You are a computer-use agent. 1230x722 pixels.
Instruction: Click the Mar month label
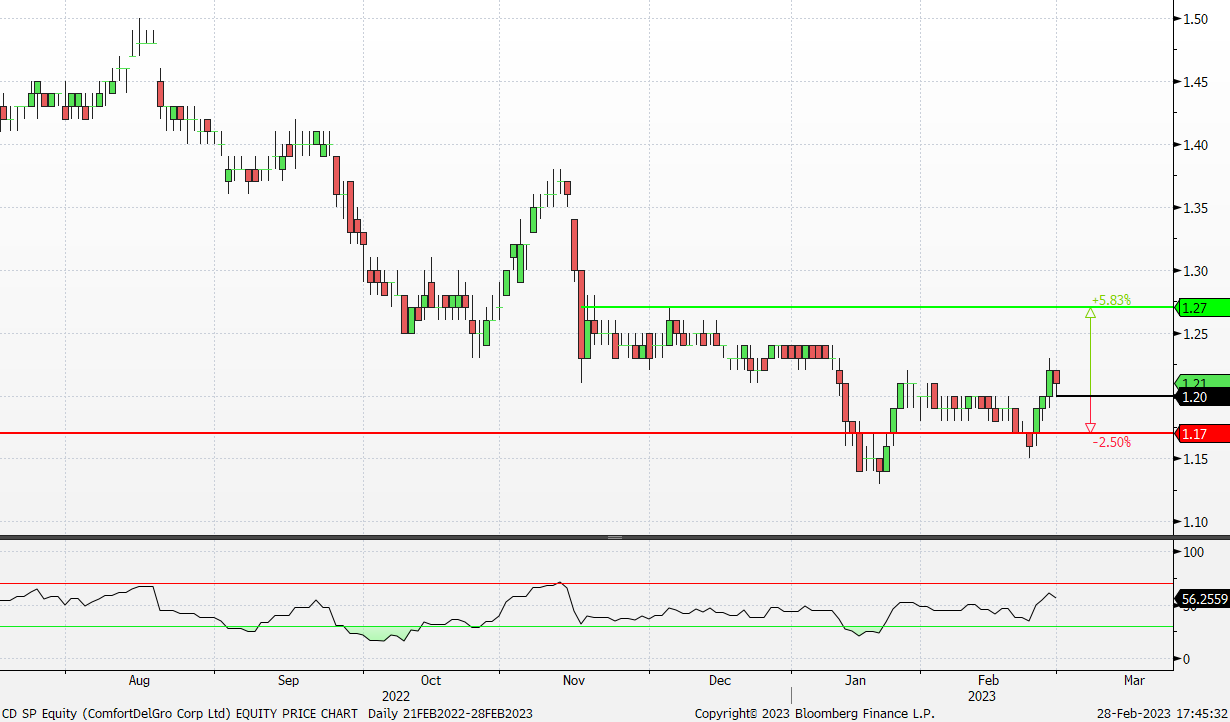tap(1133, 680)
